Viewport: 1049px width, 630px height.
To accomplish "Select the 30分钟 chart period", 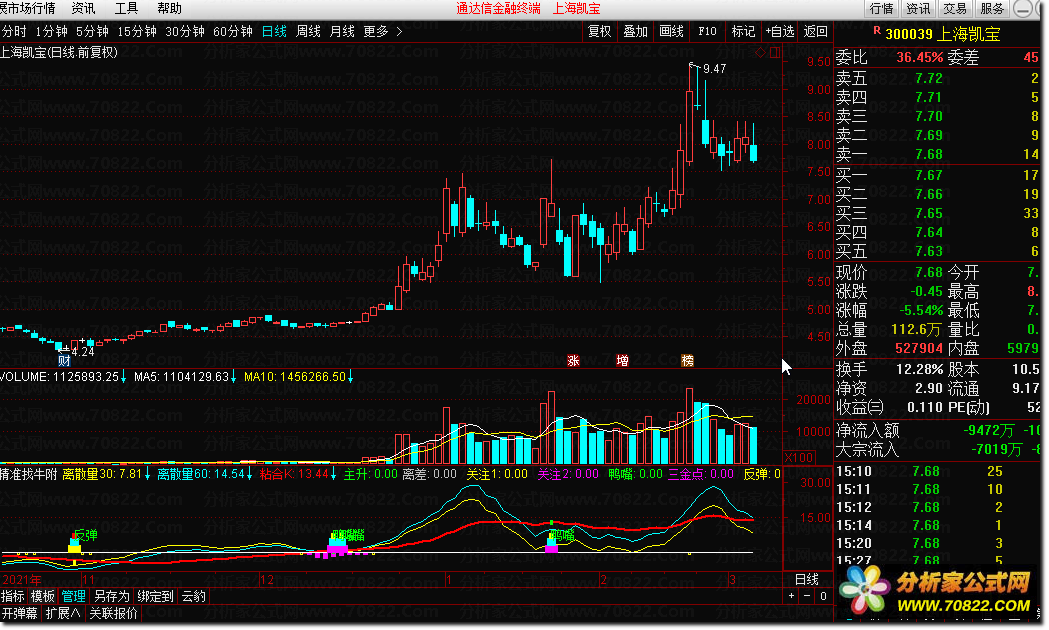I will (185, 31).
